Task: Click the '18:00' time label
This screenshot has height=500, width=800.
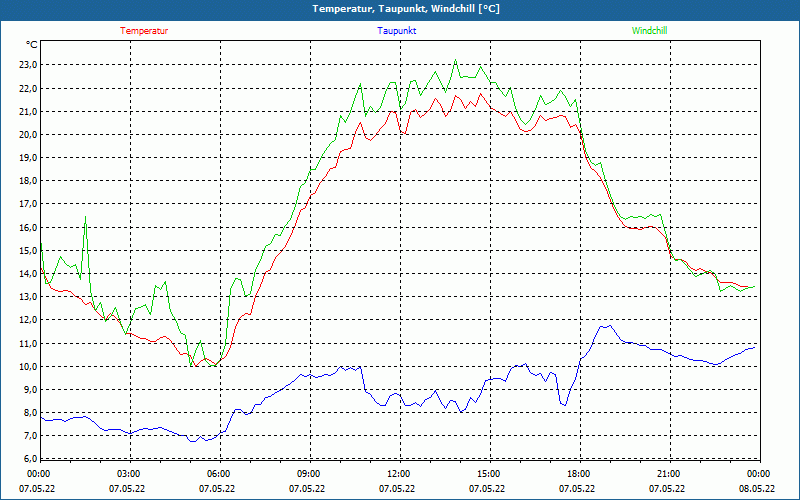Action: pos(579,474)
